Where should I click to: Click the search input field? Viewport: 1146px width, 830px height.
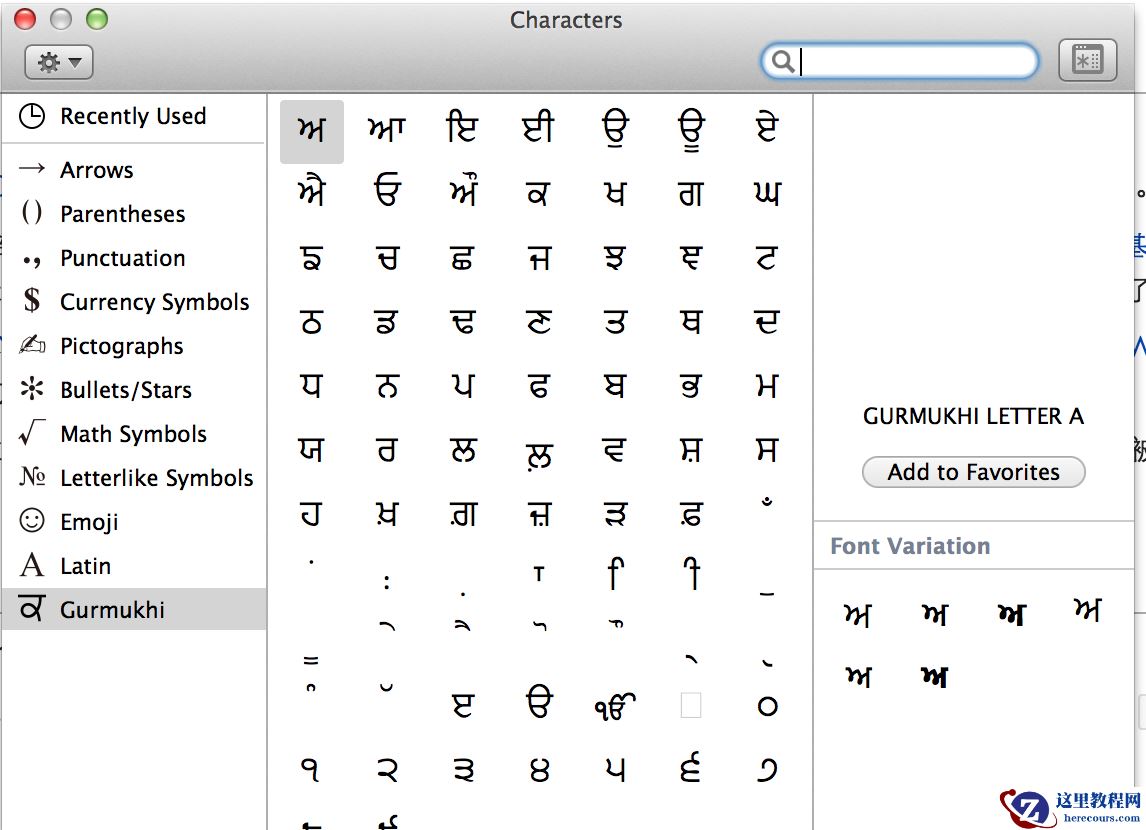click(x=915, y=62)
